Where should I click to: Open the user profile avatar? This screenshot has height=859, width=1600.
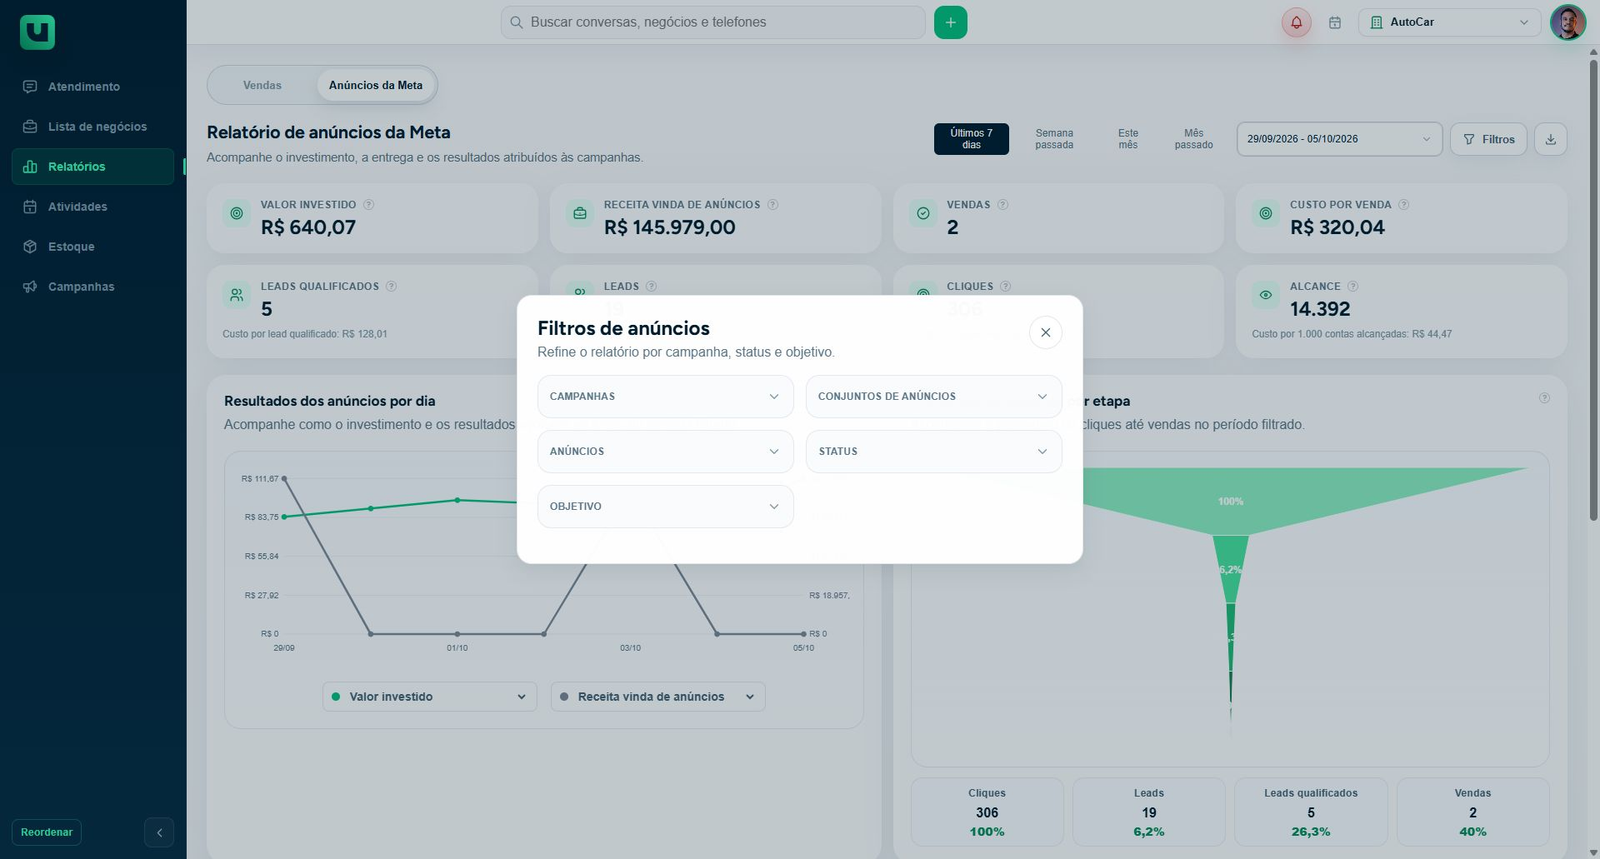(1568, 22)
